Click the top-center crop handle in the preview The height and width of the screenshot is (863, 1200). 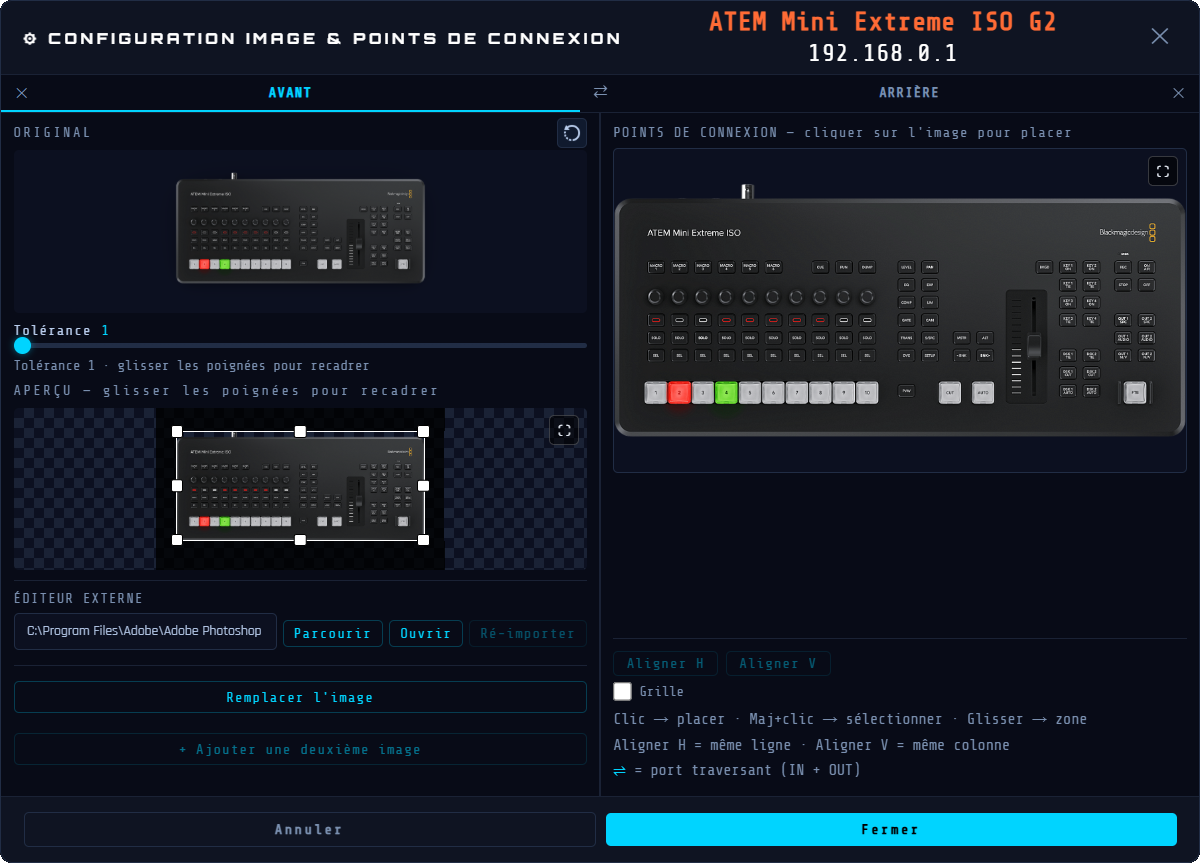300,431
